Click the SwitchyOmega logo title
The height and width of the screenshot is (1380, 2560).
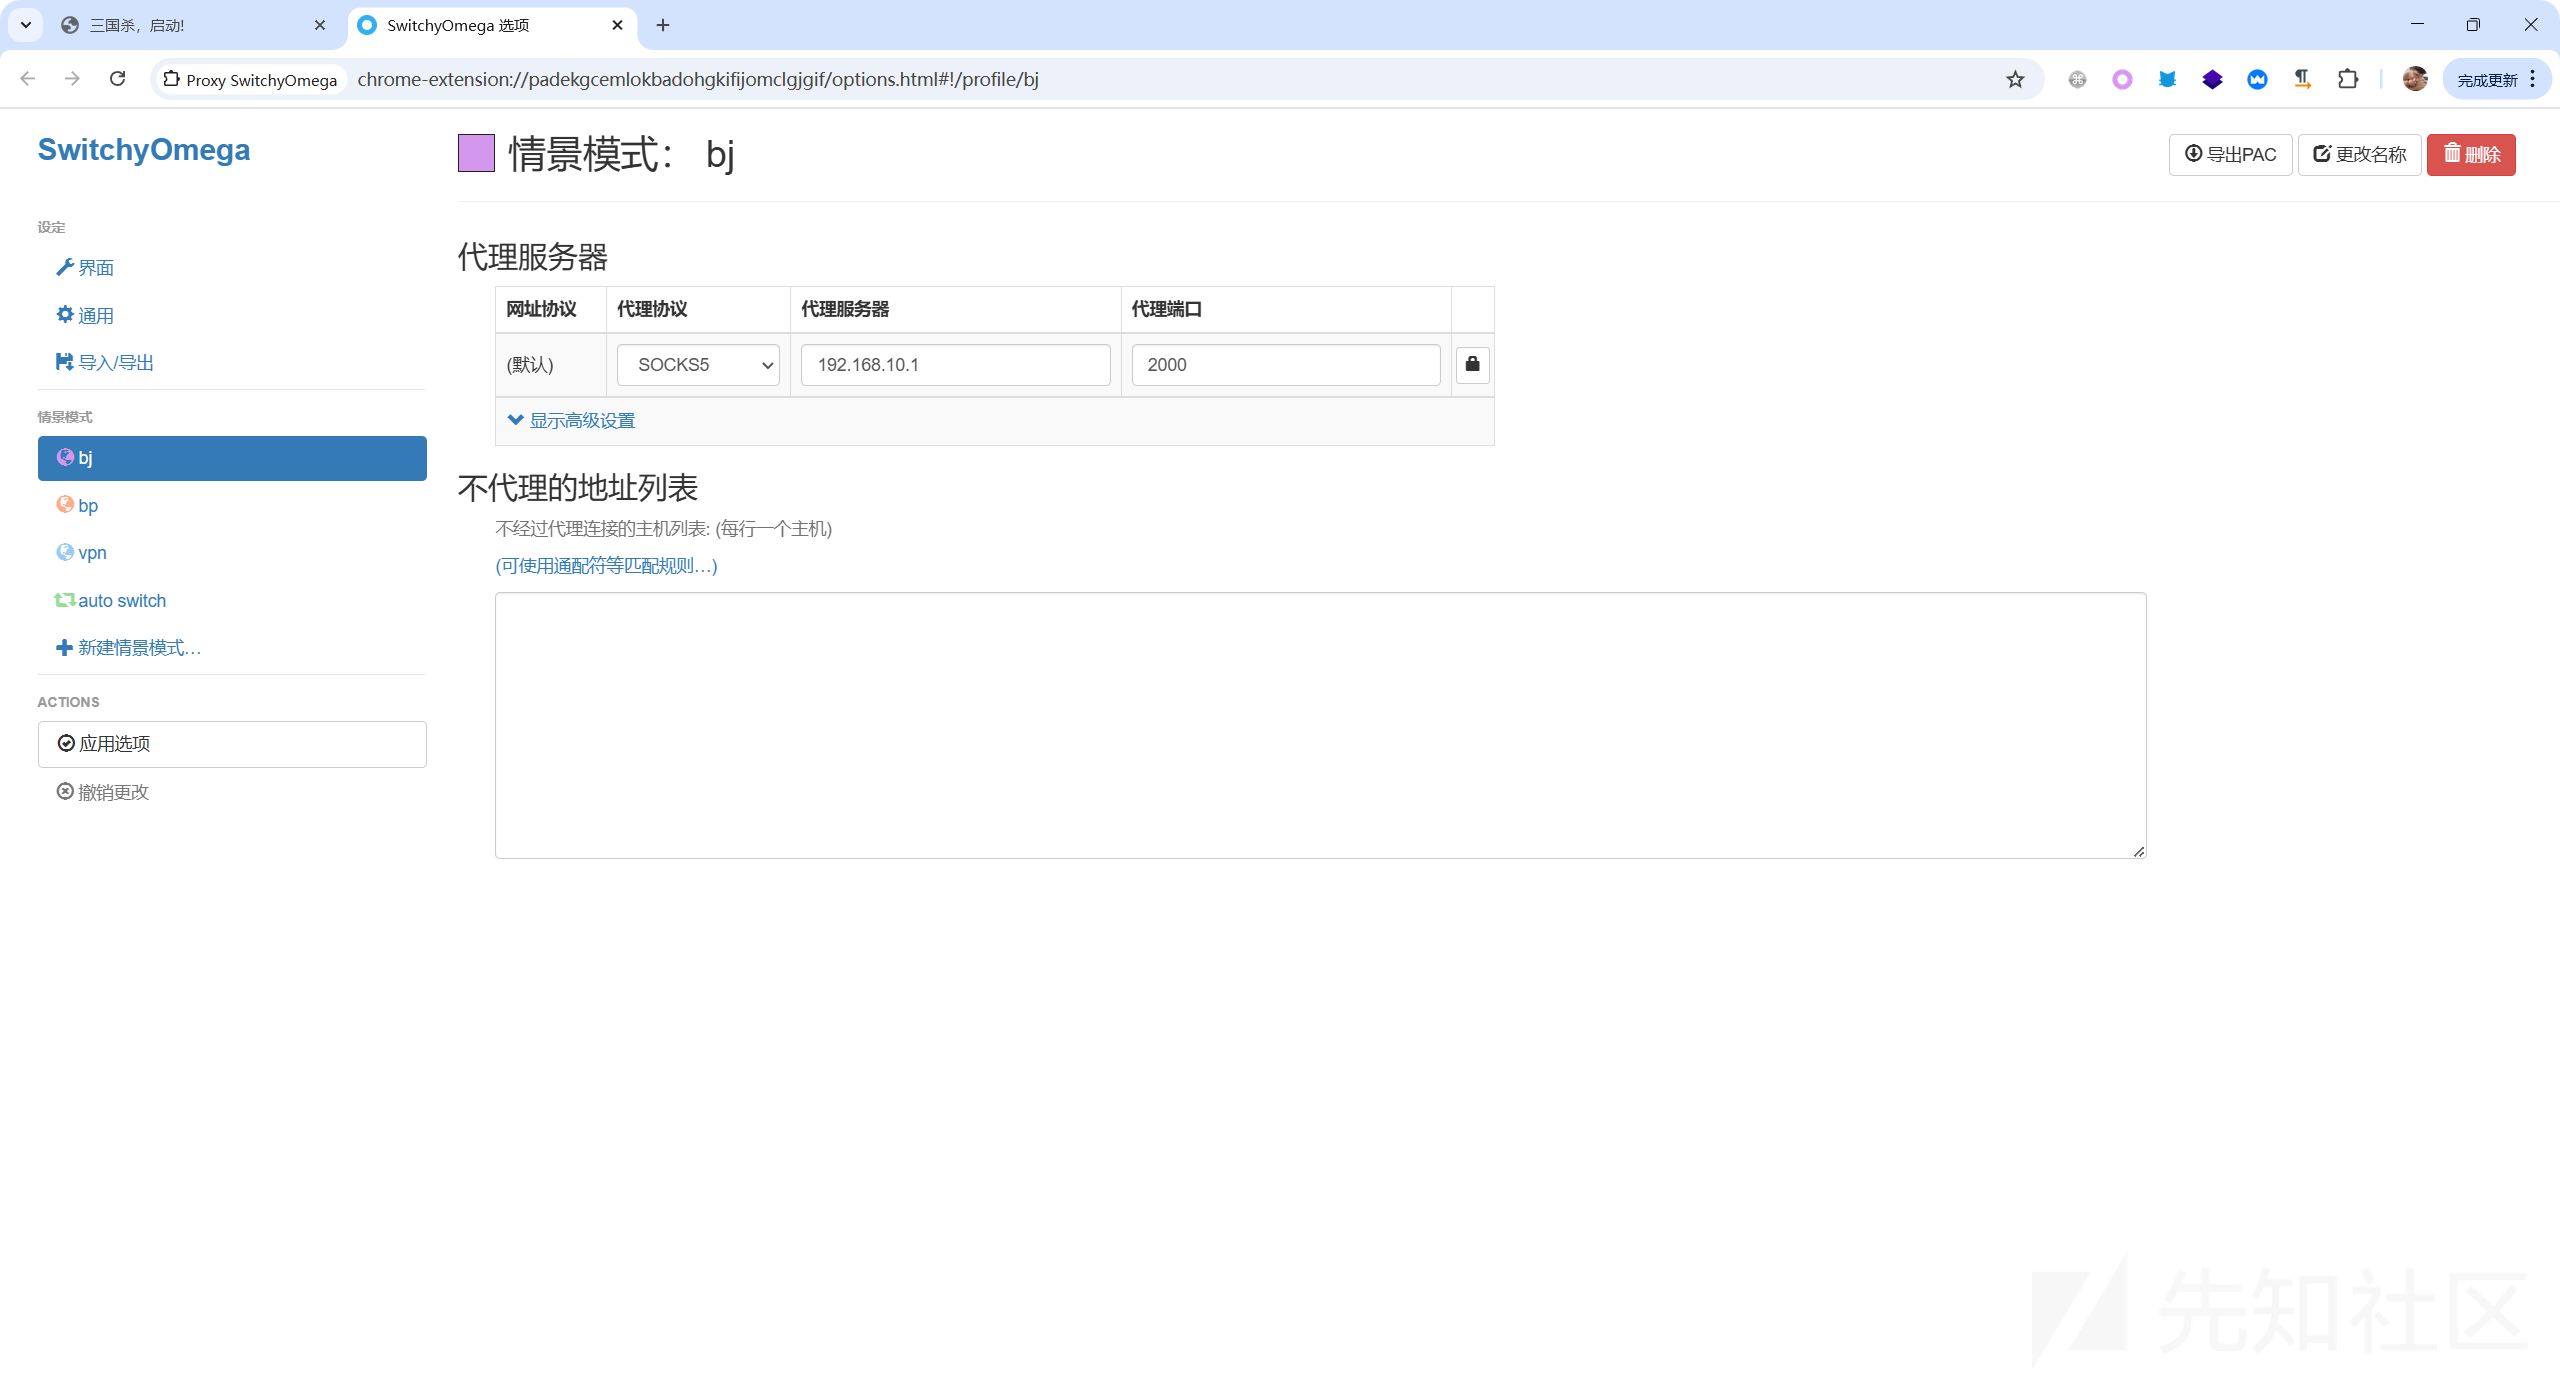click(x=144, y=149)
